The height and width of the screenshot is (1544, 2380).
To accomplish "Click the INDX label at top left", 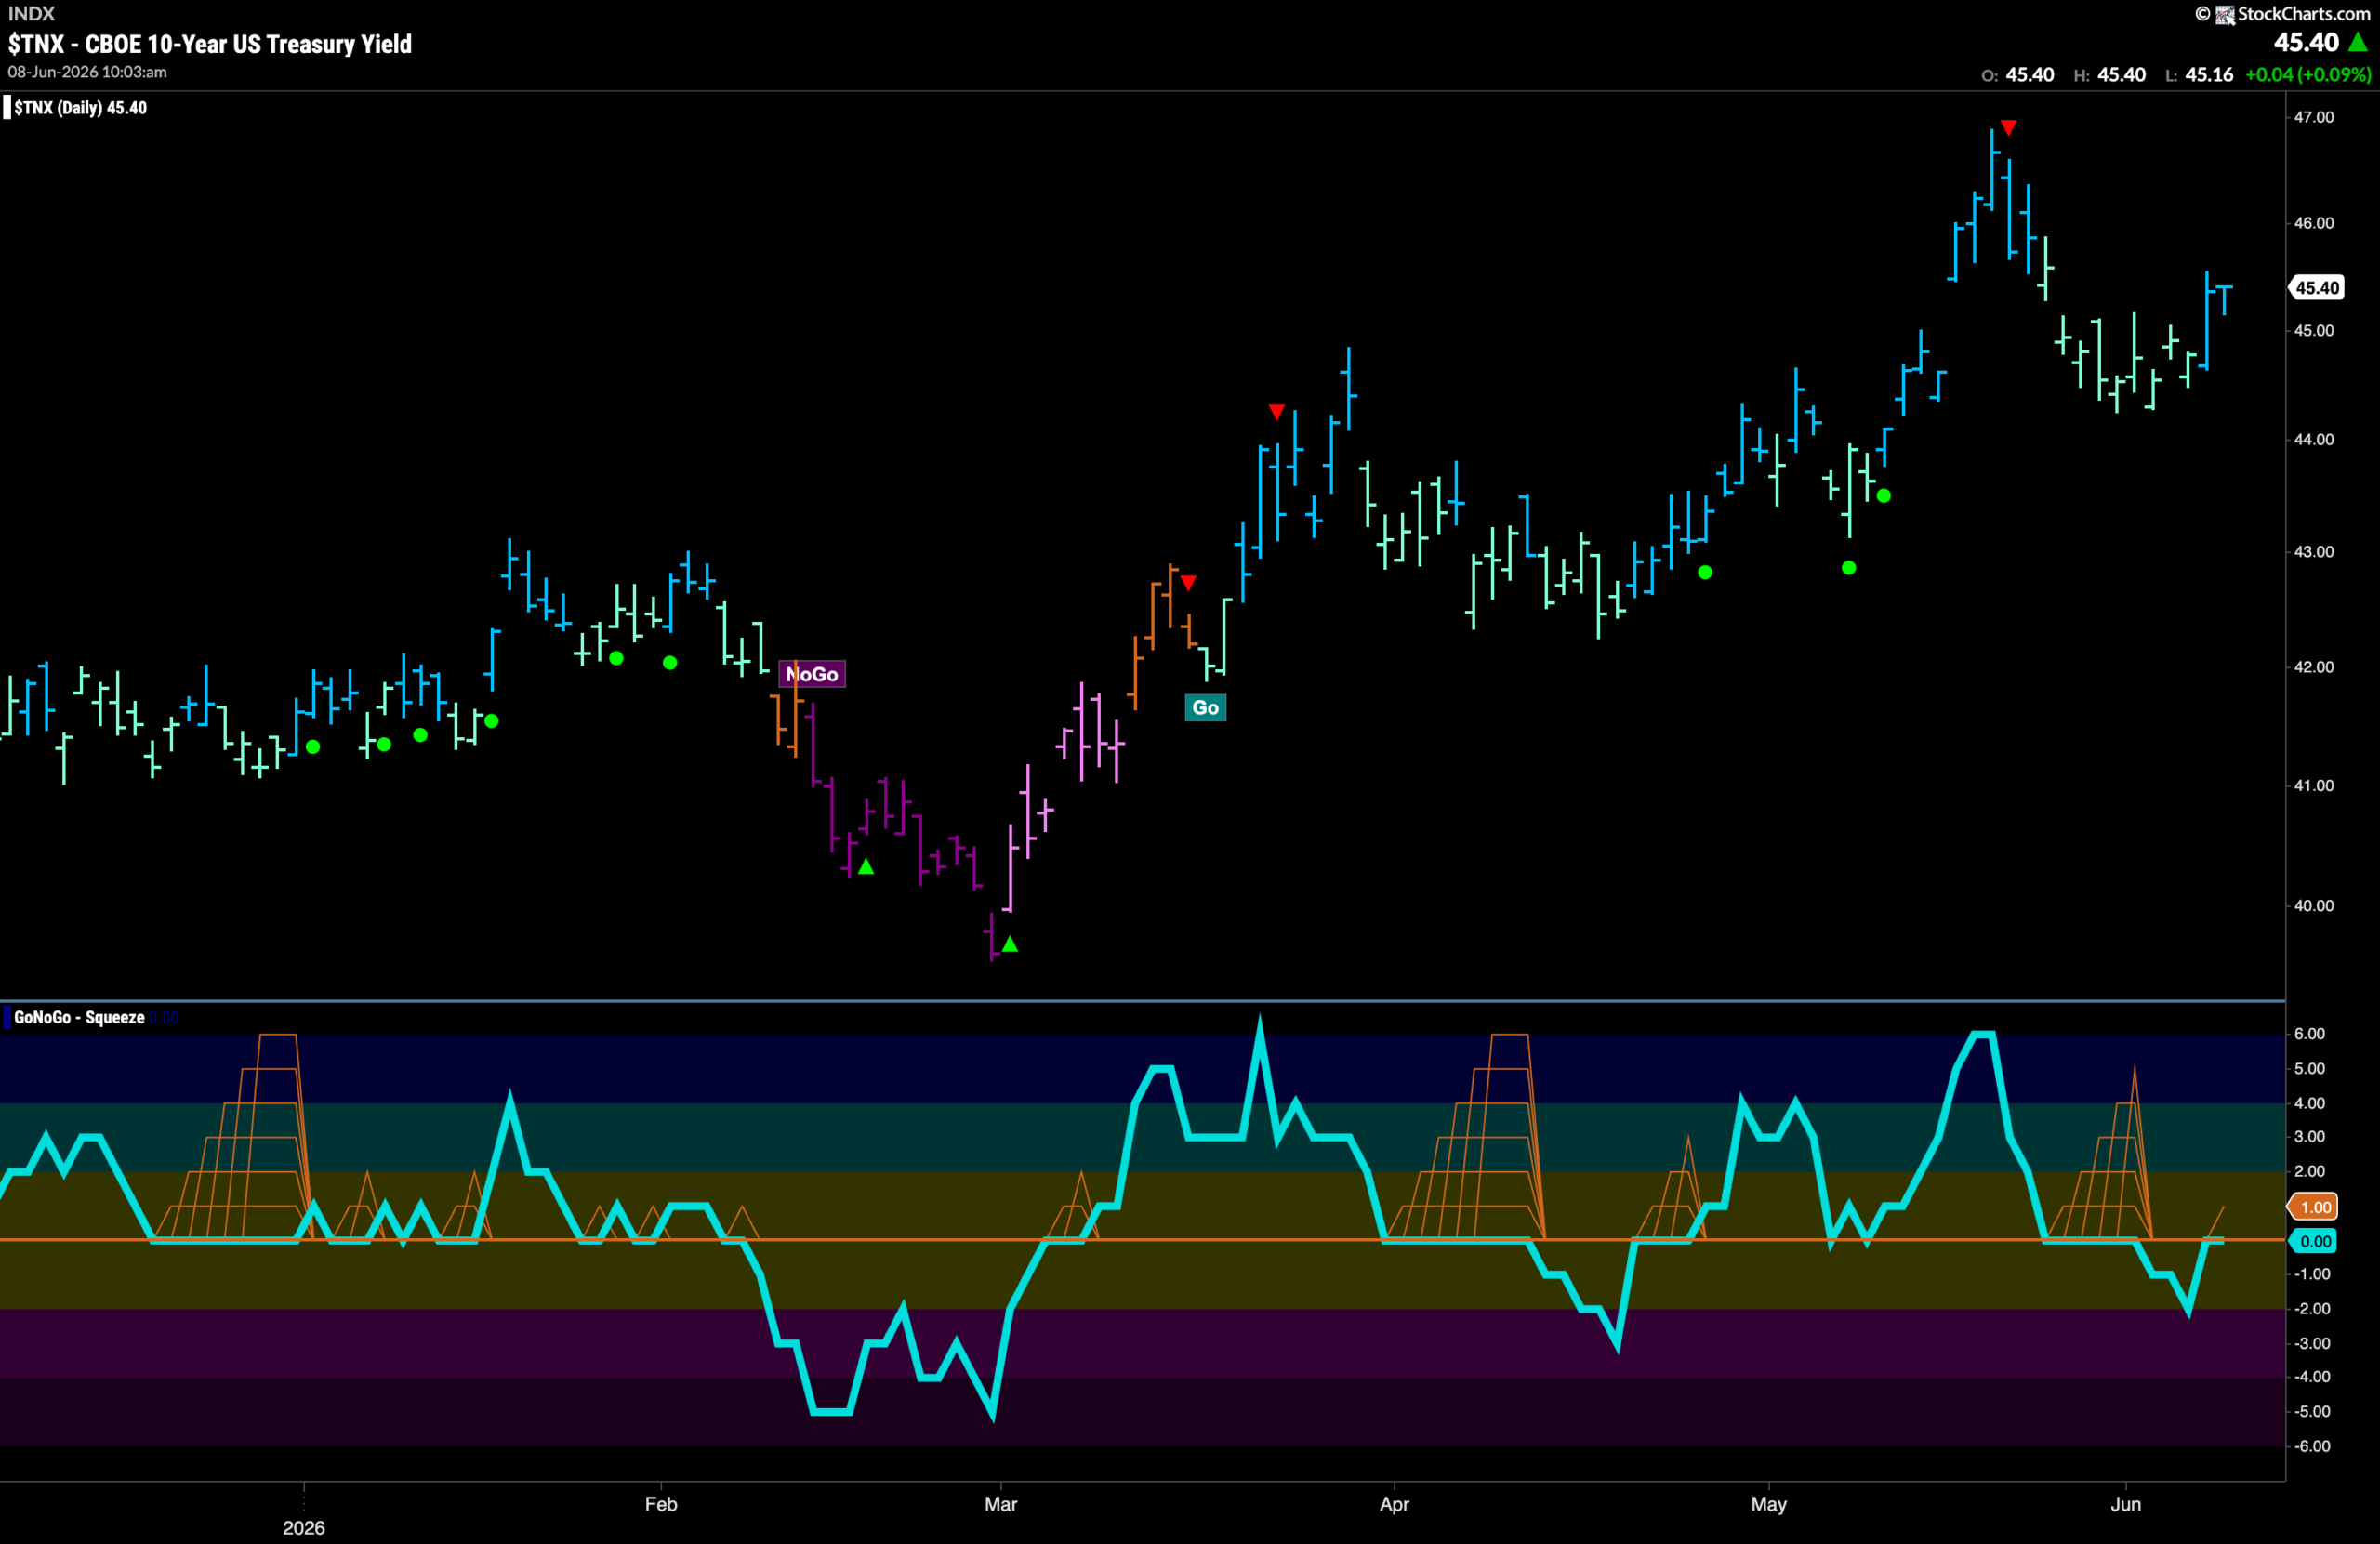I will pyautogui.click(x=31, y=13).
